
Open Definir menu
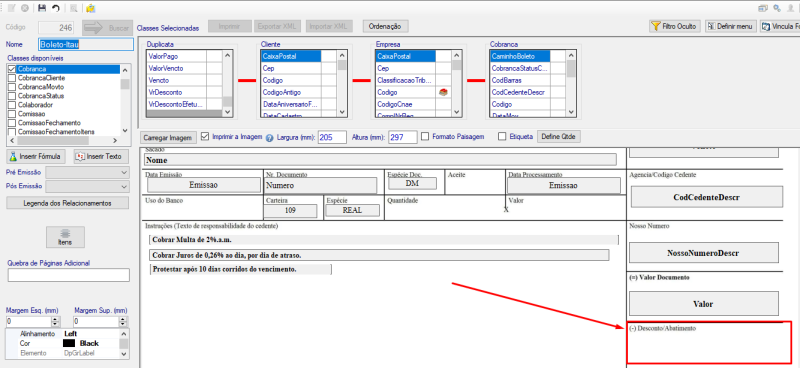point(731,26)
